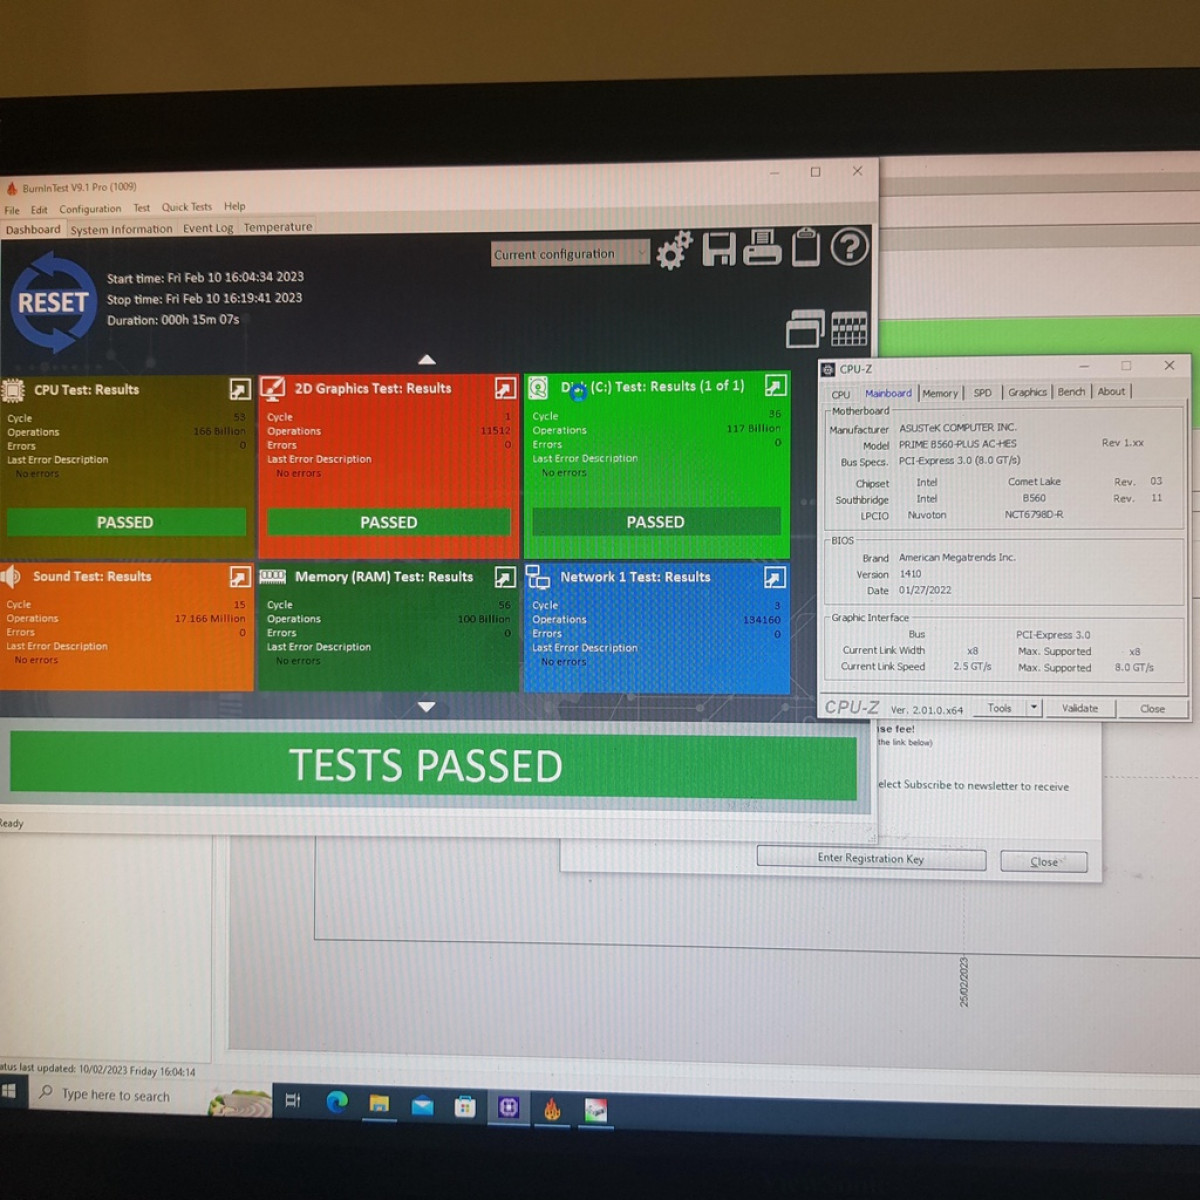1200x1200 pixels.
Task: Collapse test tiles using up arrow
Action: pyautogui.click(x=427, y=359)
